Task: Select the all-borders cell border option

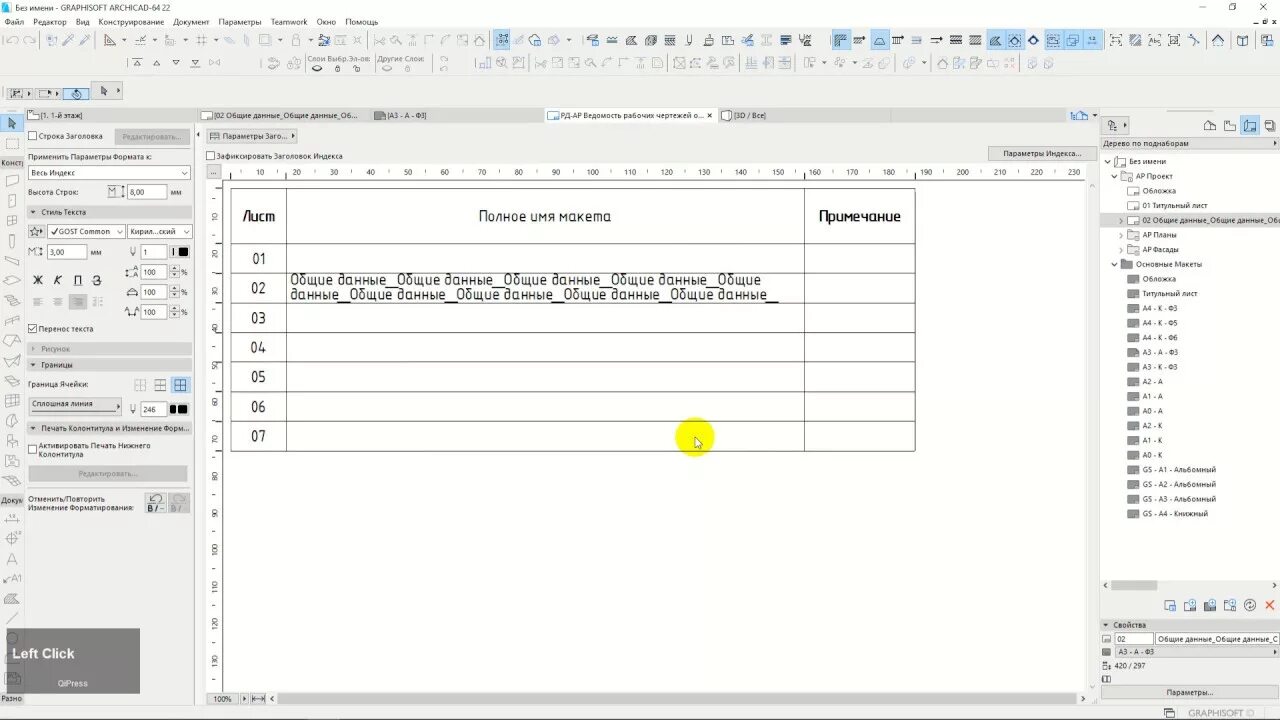Action: [x=180, y=385]
